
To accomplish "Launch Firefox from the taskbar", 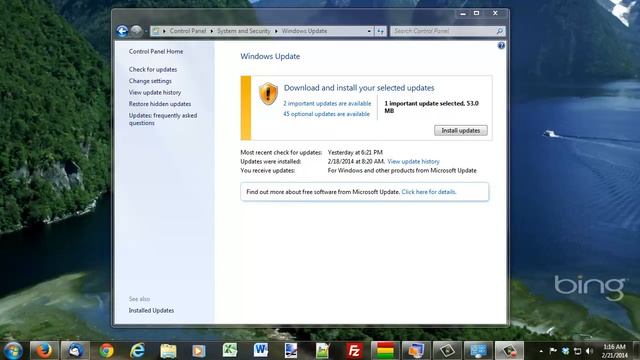I will [x=44, y=351].
